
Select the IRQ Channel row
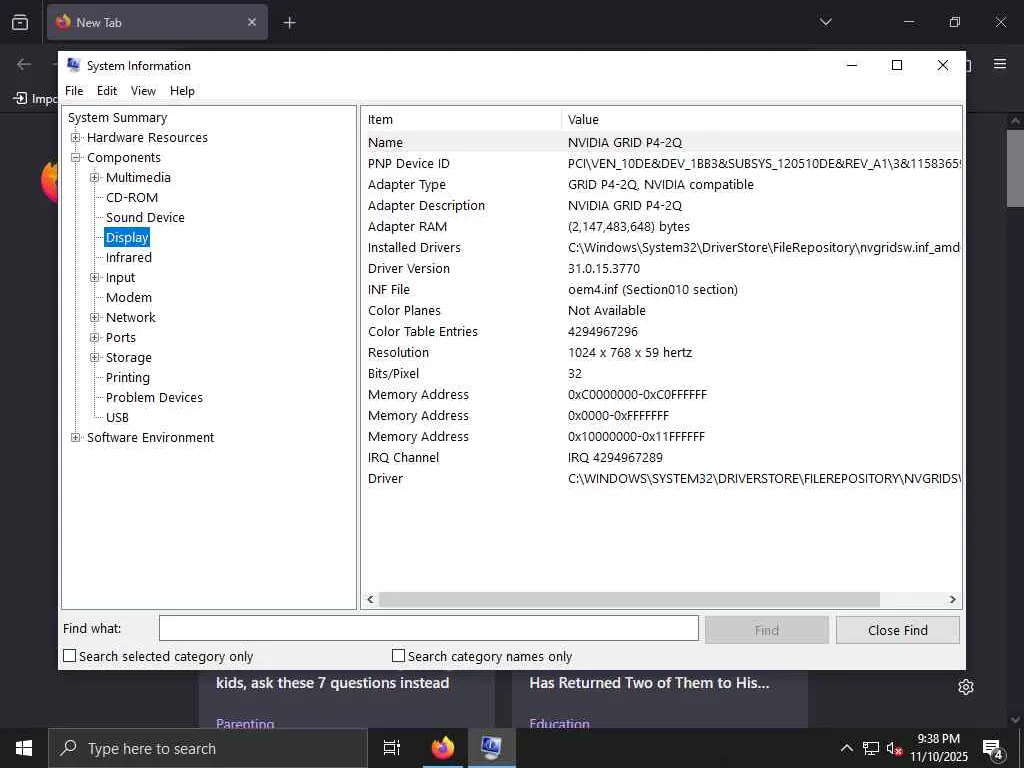tap(661, 457)
